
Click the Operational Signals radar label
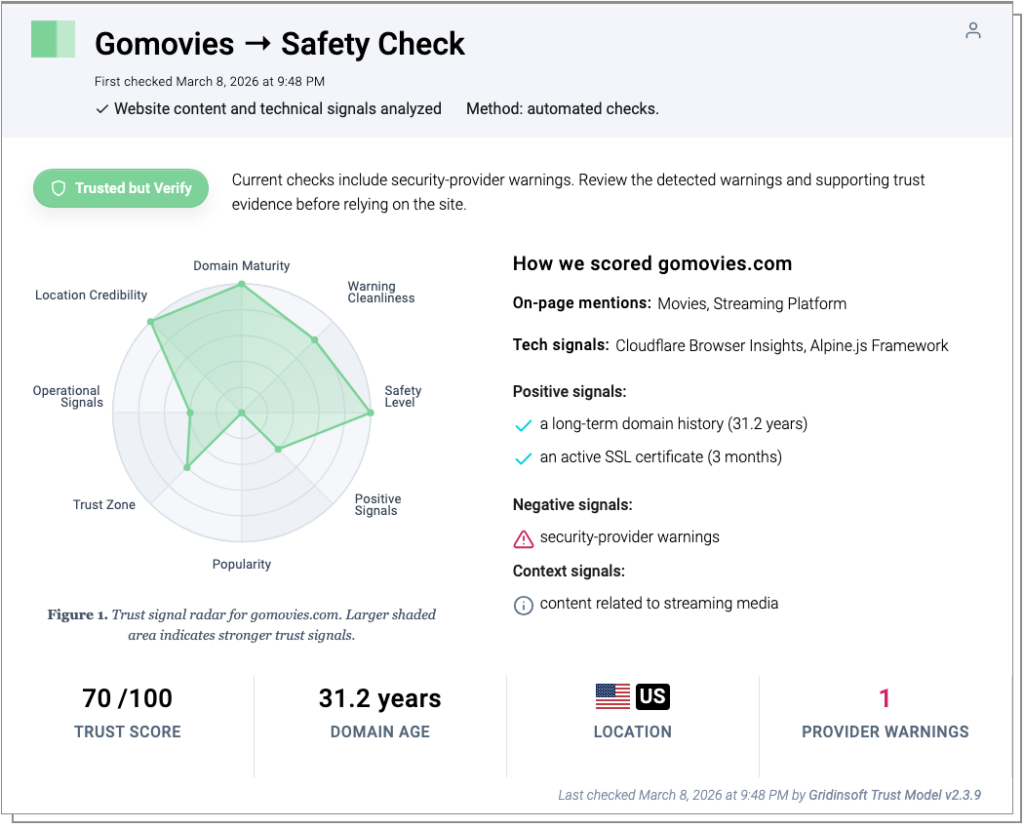click(68, 397)
